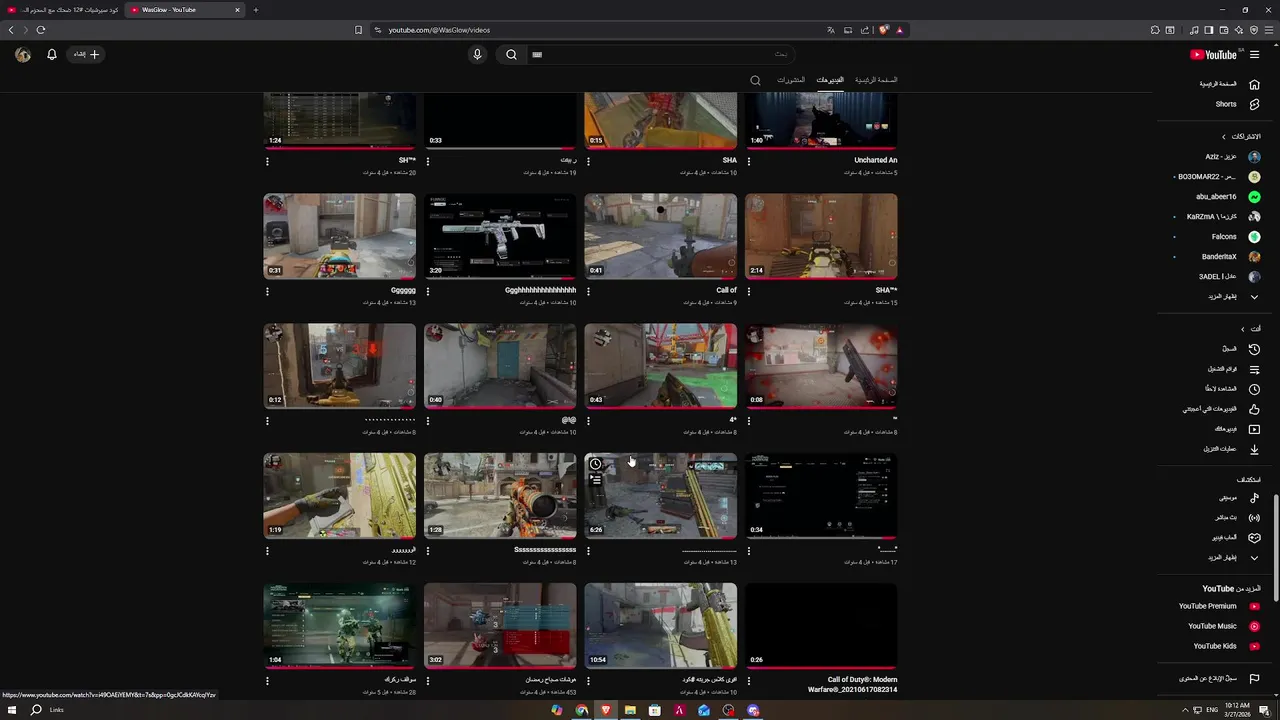Open browser main menu
1280x720 pixels.
[x=1268, y=30]
